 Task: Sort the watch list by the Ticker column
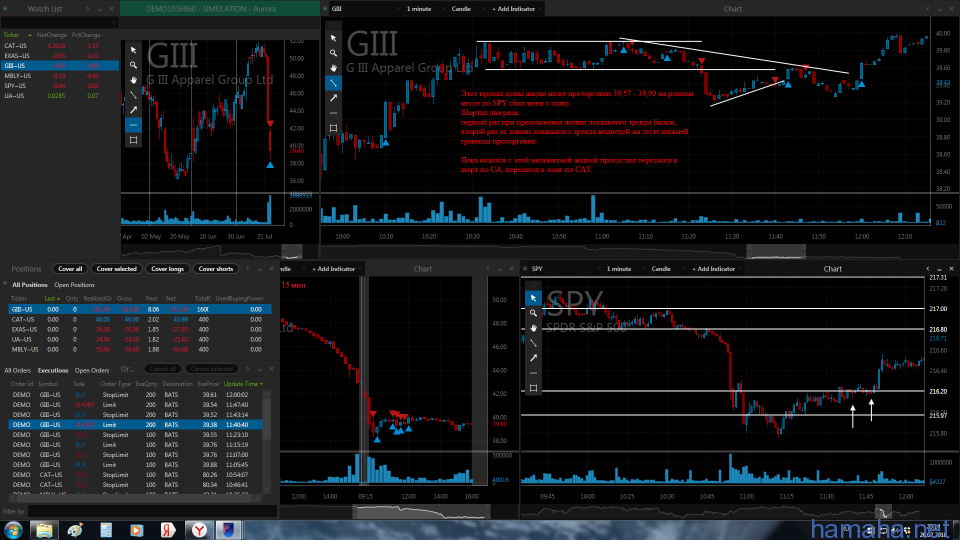12,35
